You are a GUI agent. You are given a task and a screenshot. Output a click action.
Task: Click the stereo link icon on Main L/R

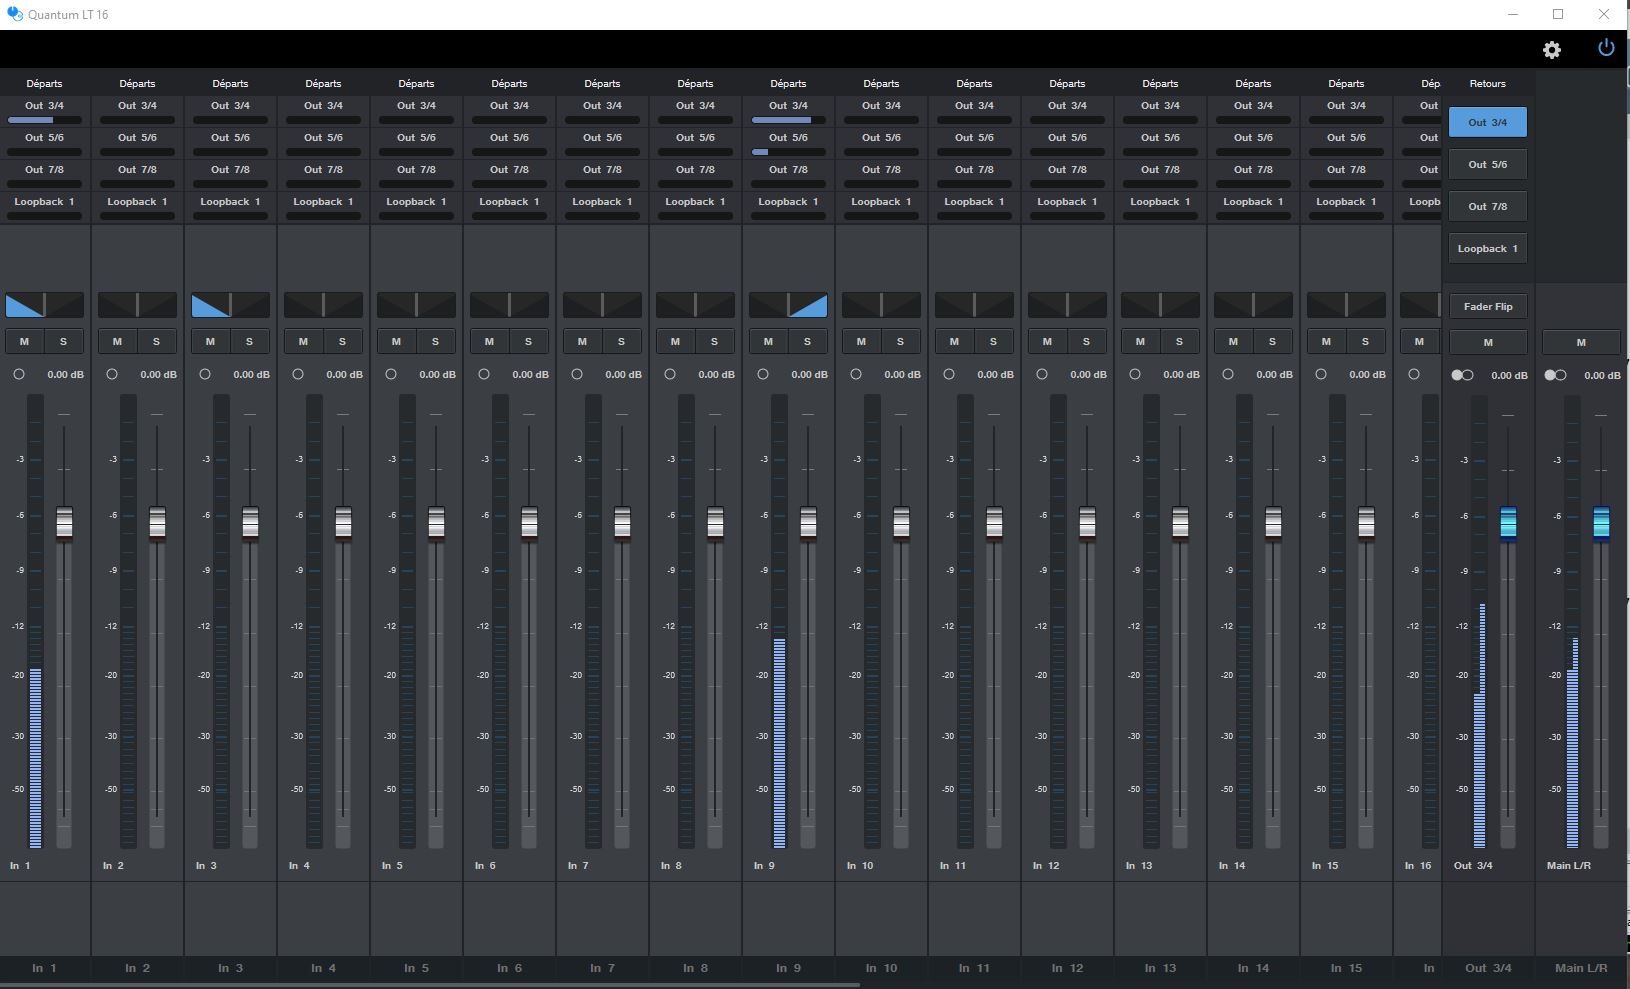(x=1556, y=375)
